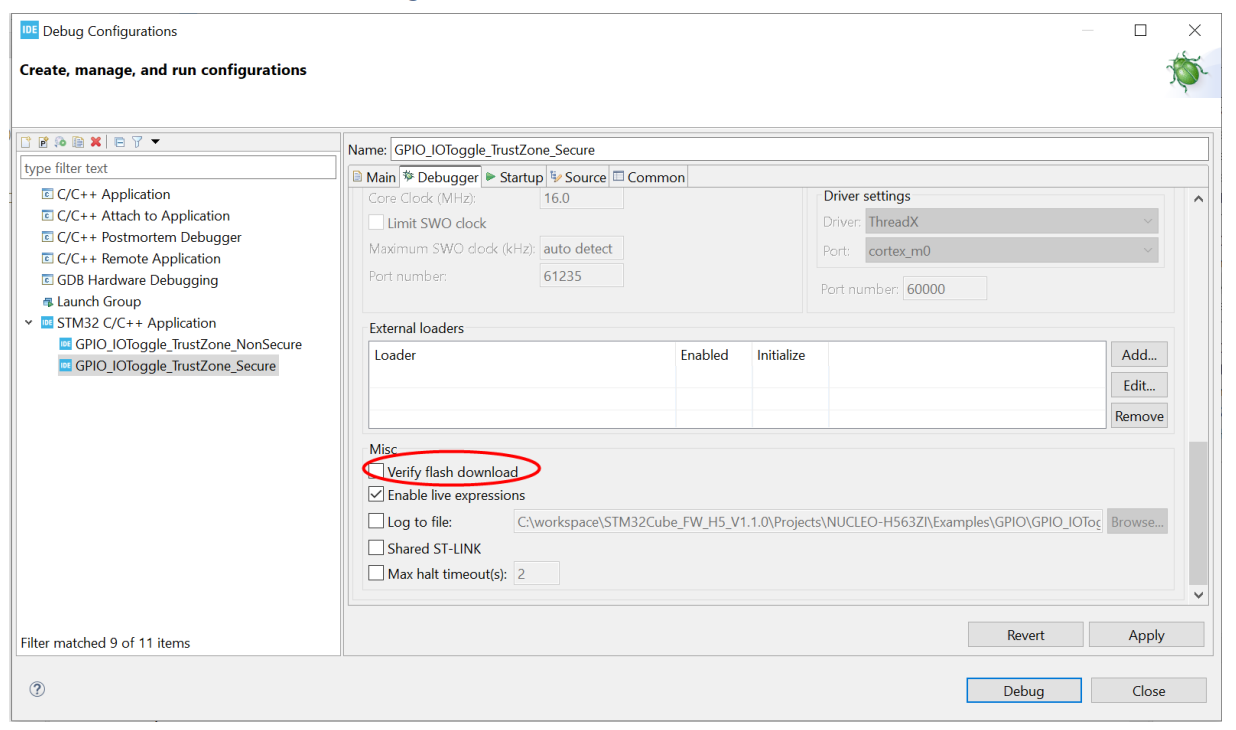This screenshot has height=730, width=1236.
Task: Enable the Shared ST-LINK checkbox
Action: tap(377, 548)
